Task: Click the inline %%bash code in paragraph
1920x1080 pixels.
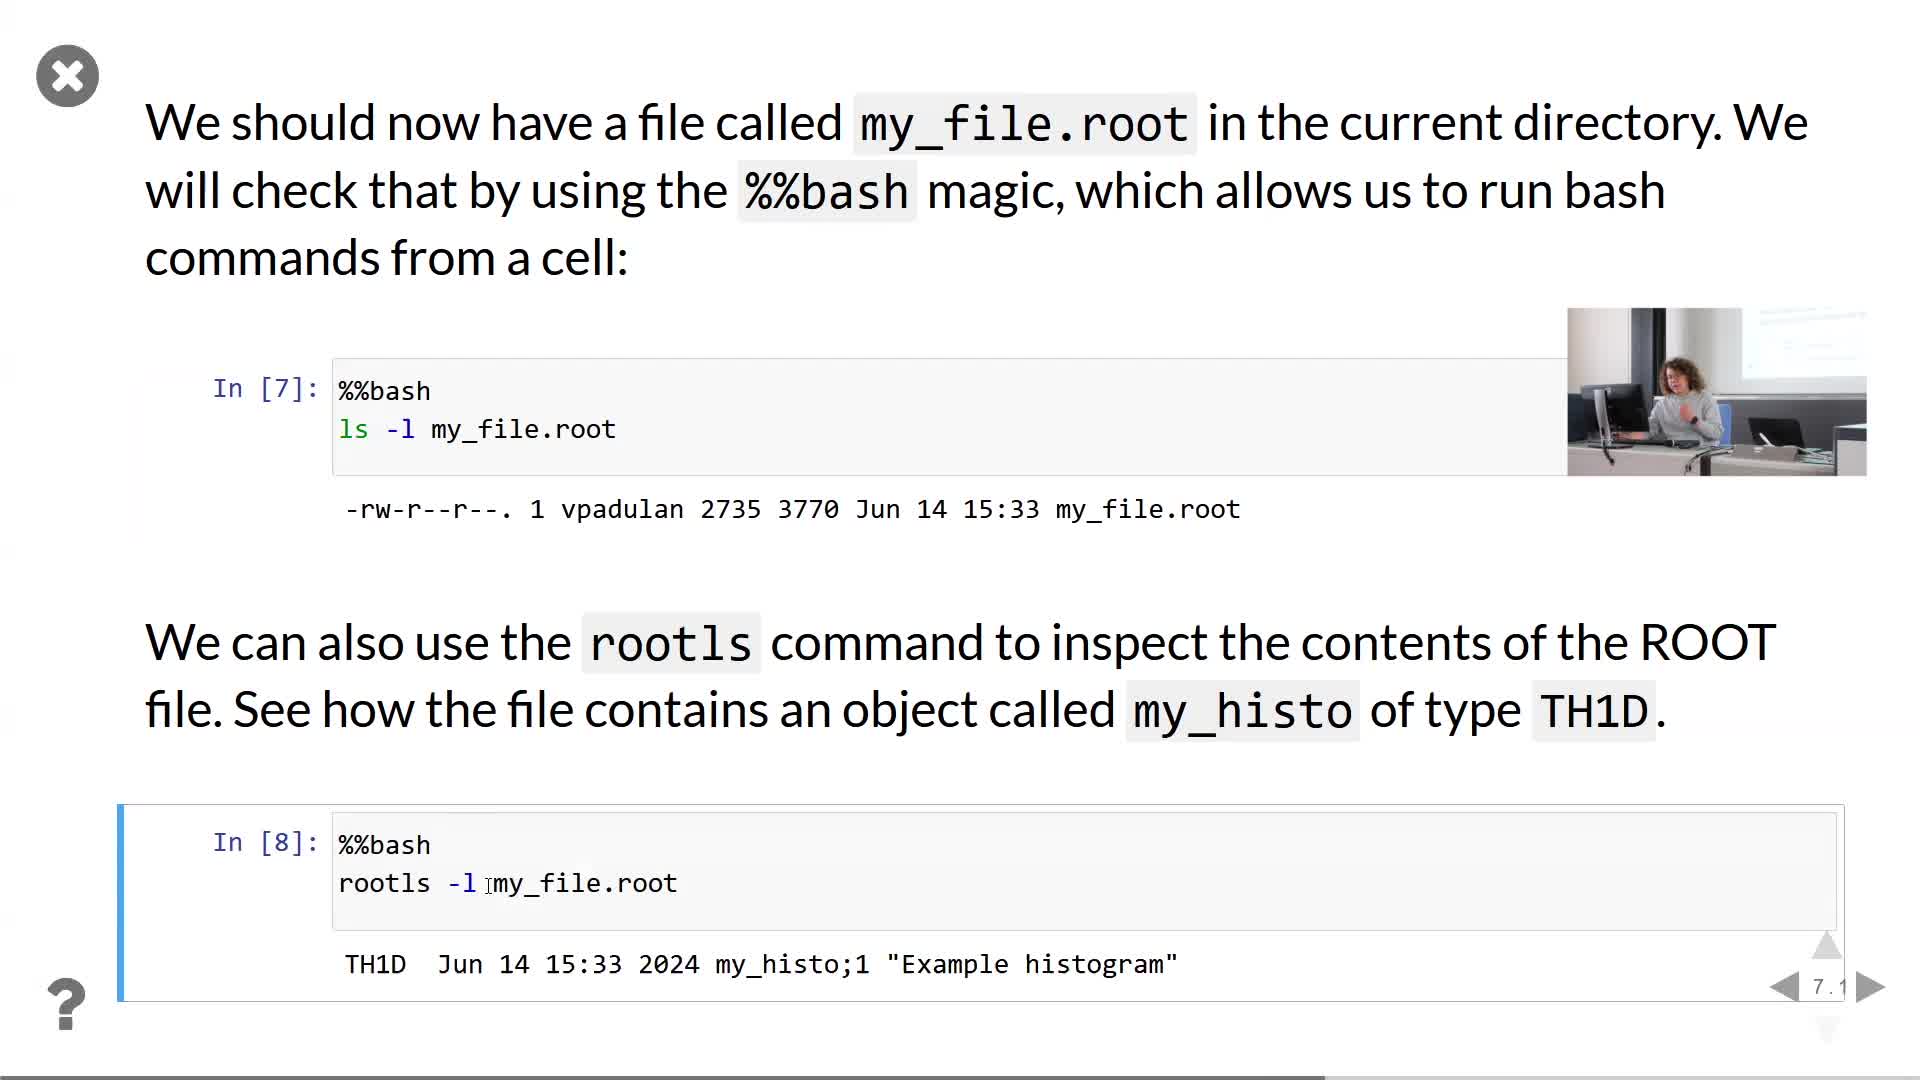Action: tap(826, 192)
